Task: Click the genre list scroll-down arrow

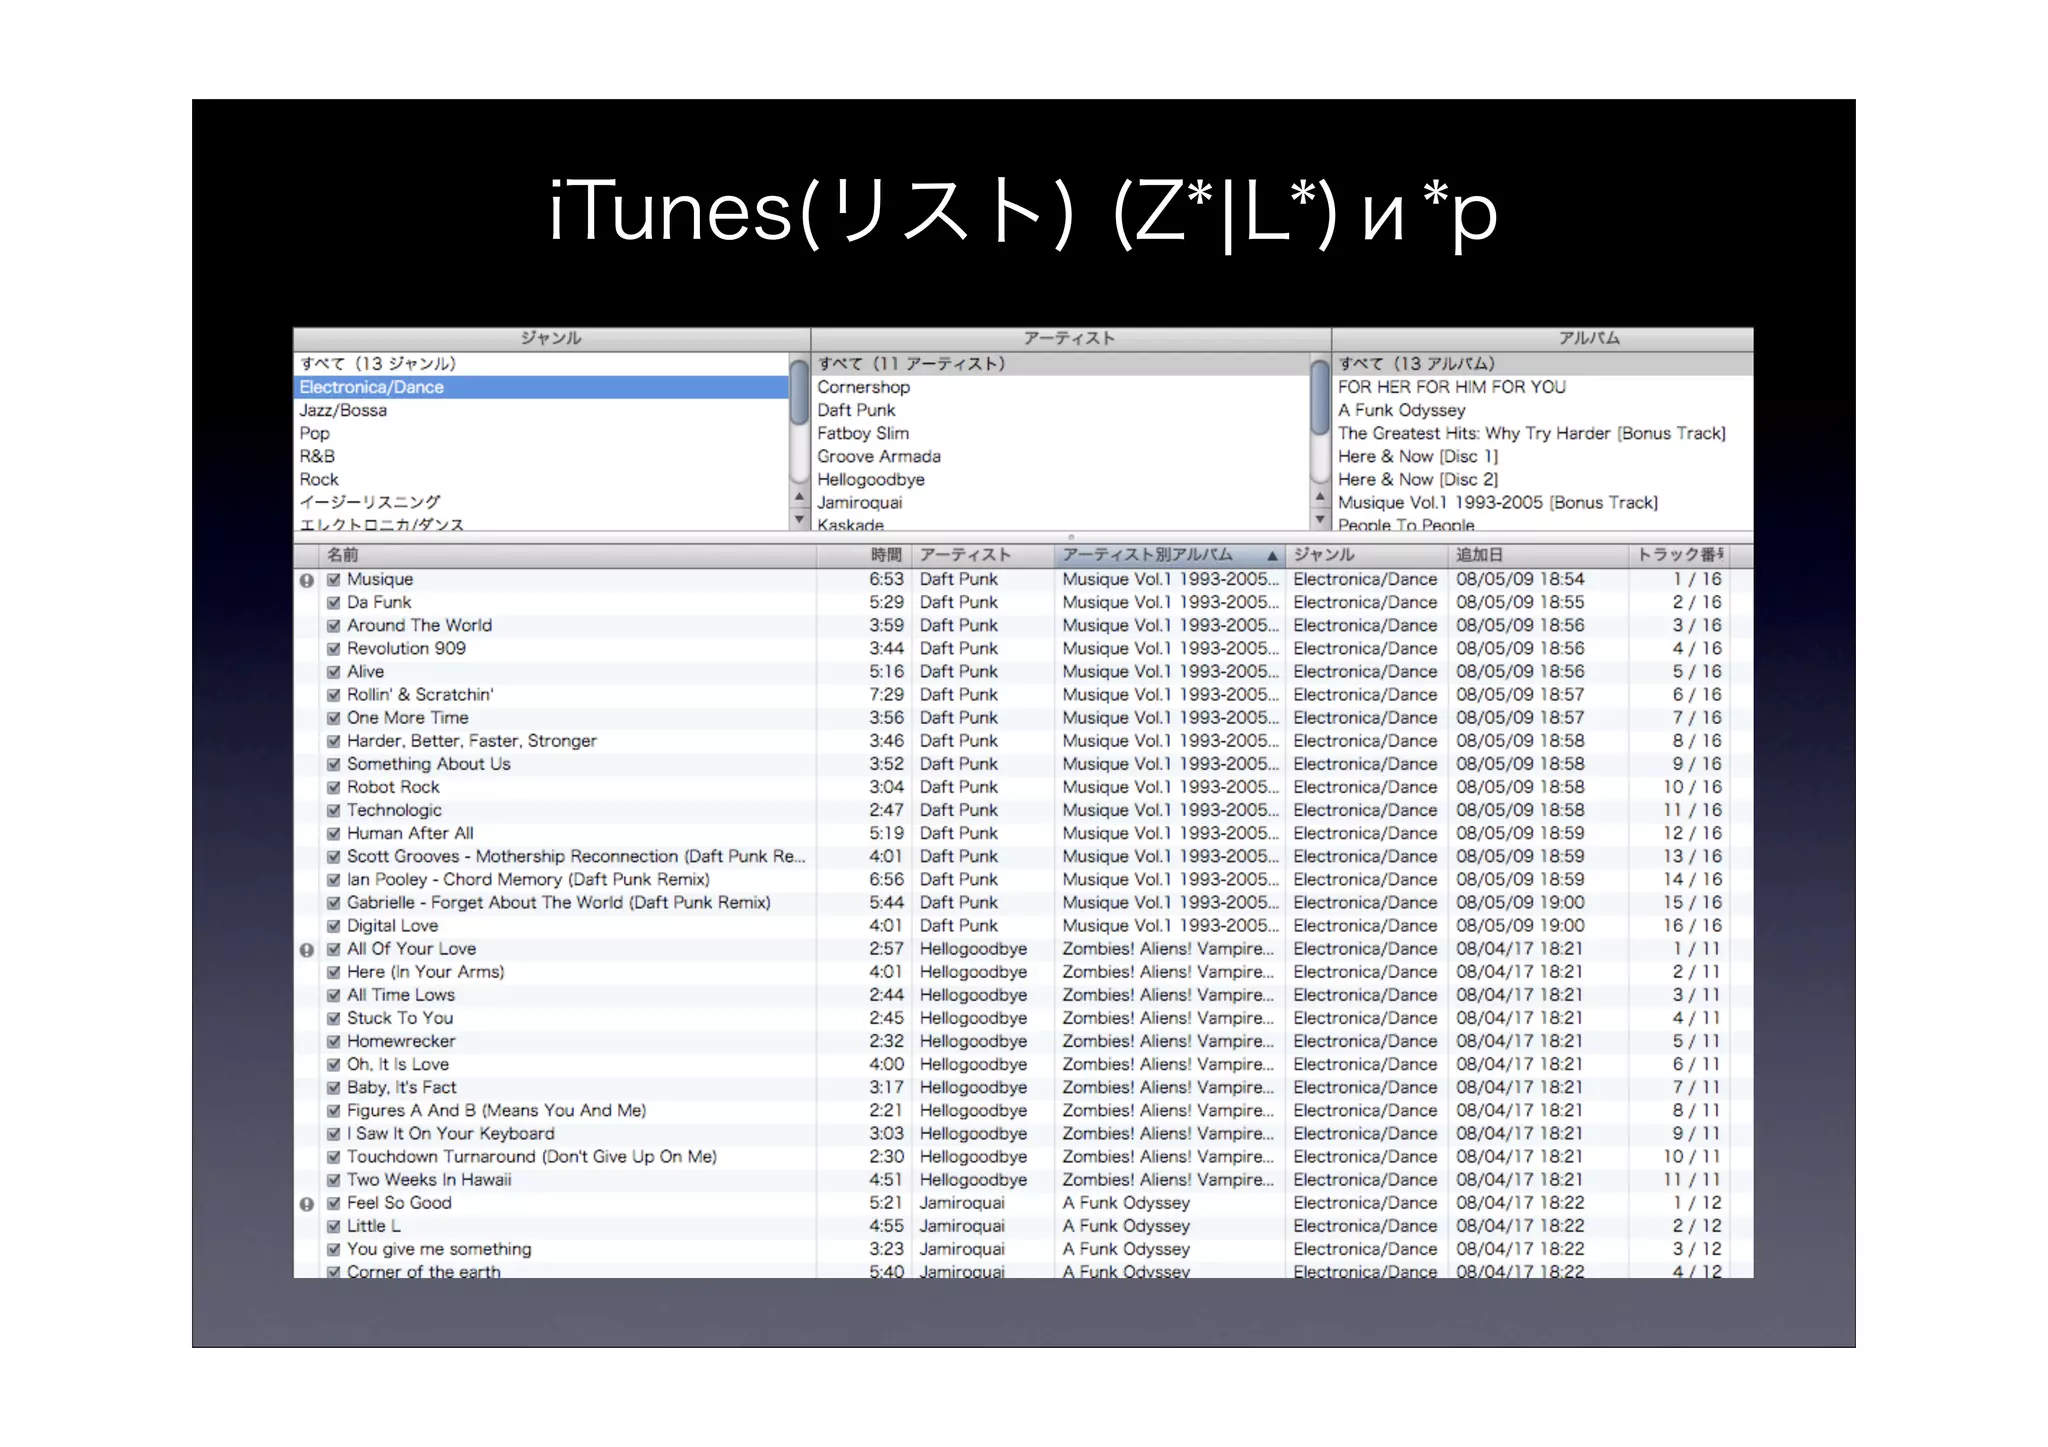Action: coord(799,519)
